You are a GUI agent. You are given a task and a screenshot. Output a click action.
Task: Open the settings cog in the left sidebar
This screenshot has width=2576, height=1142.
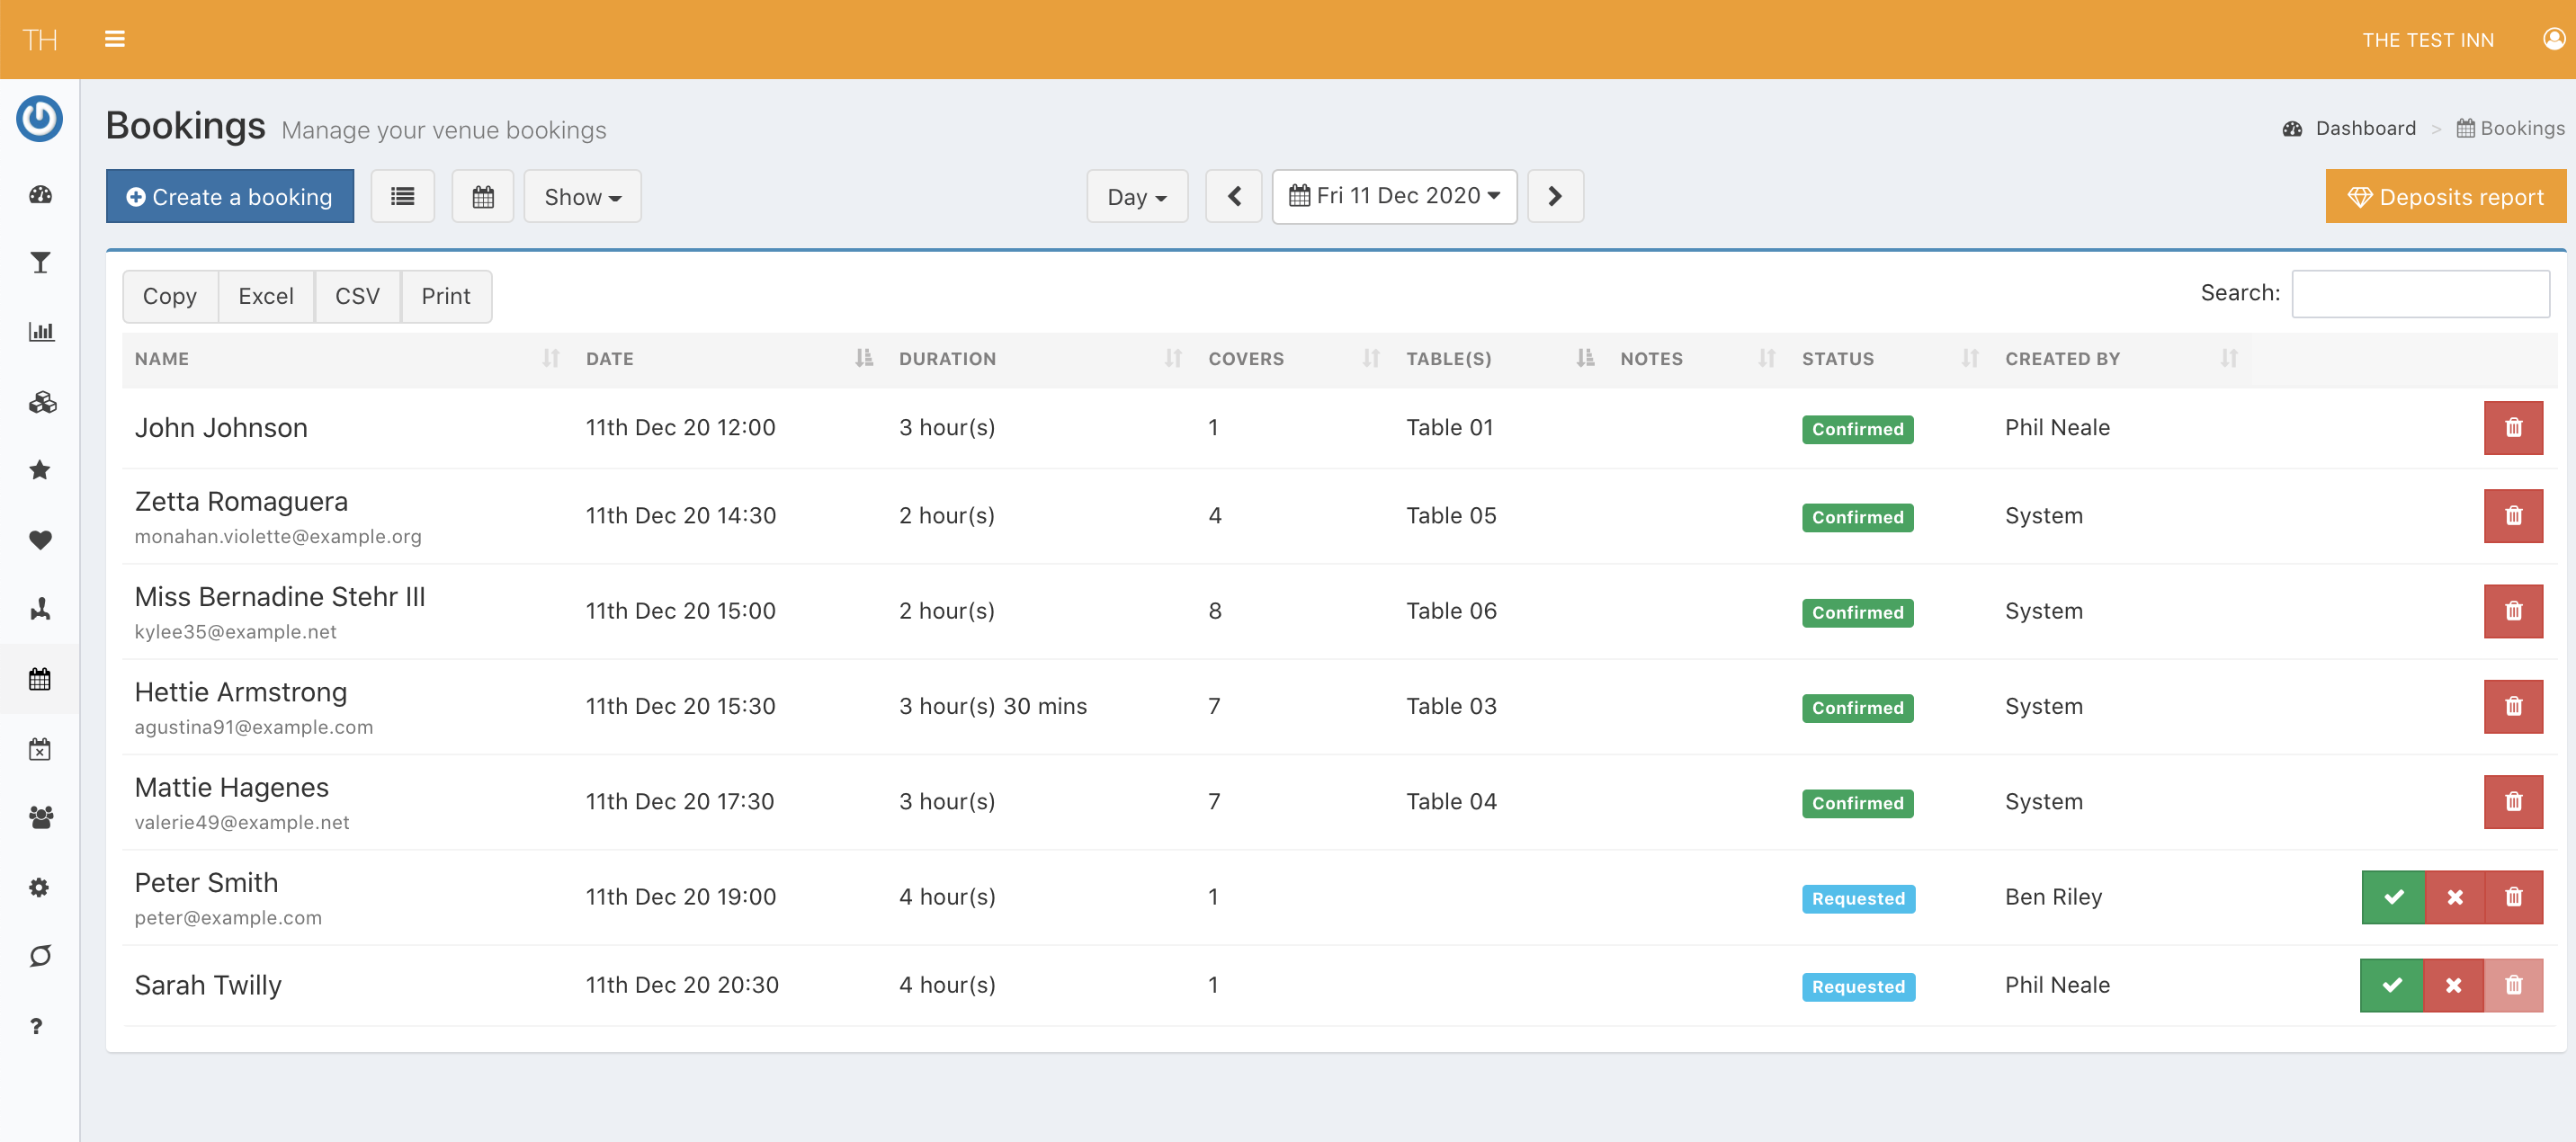[x=40, y=887]
